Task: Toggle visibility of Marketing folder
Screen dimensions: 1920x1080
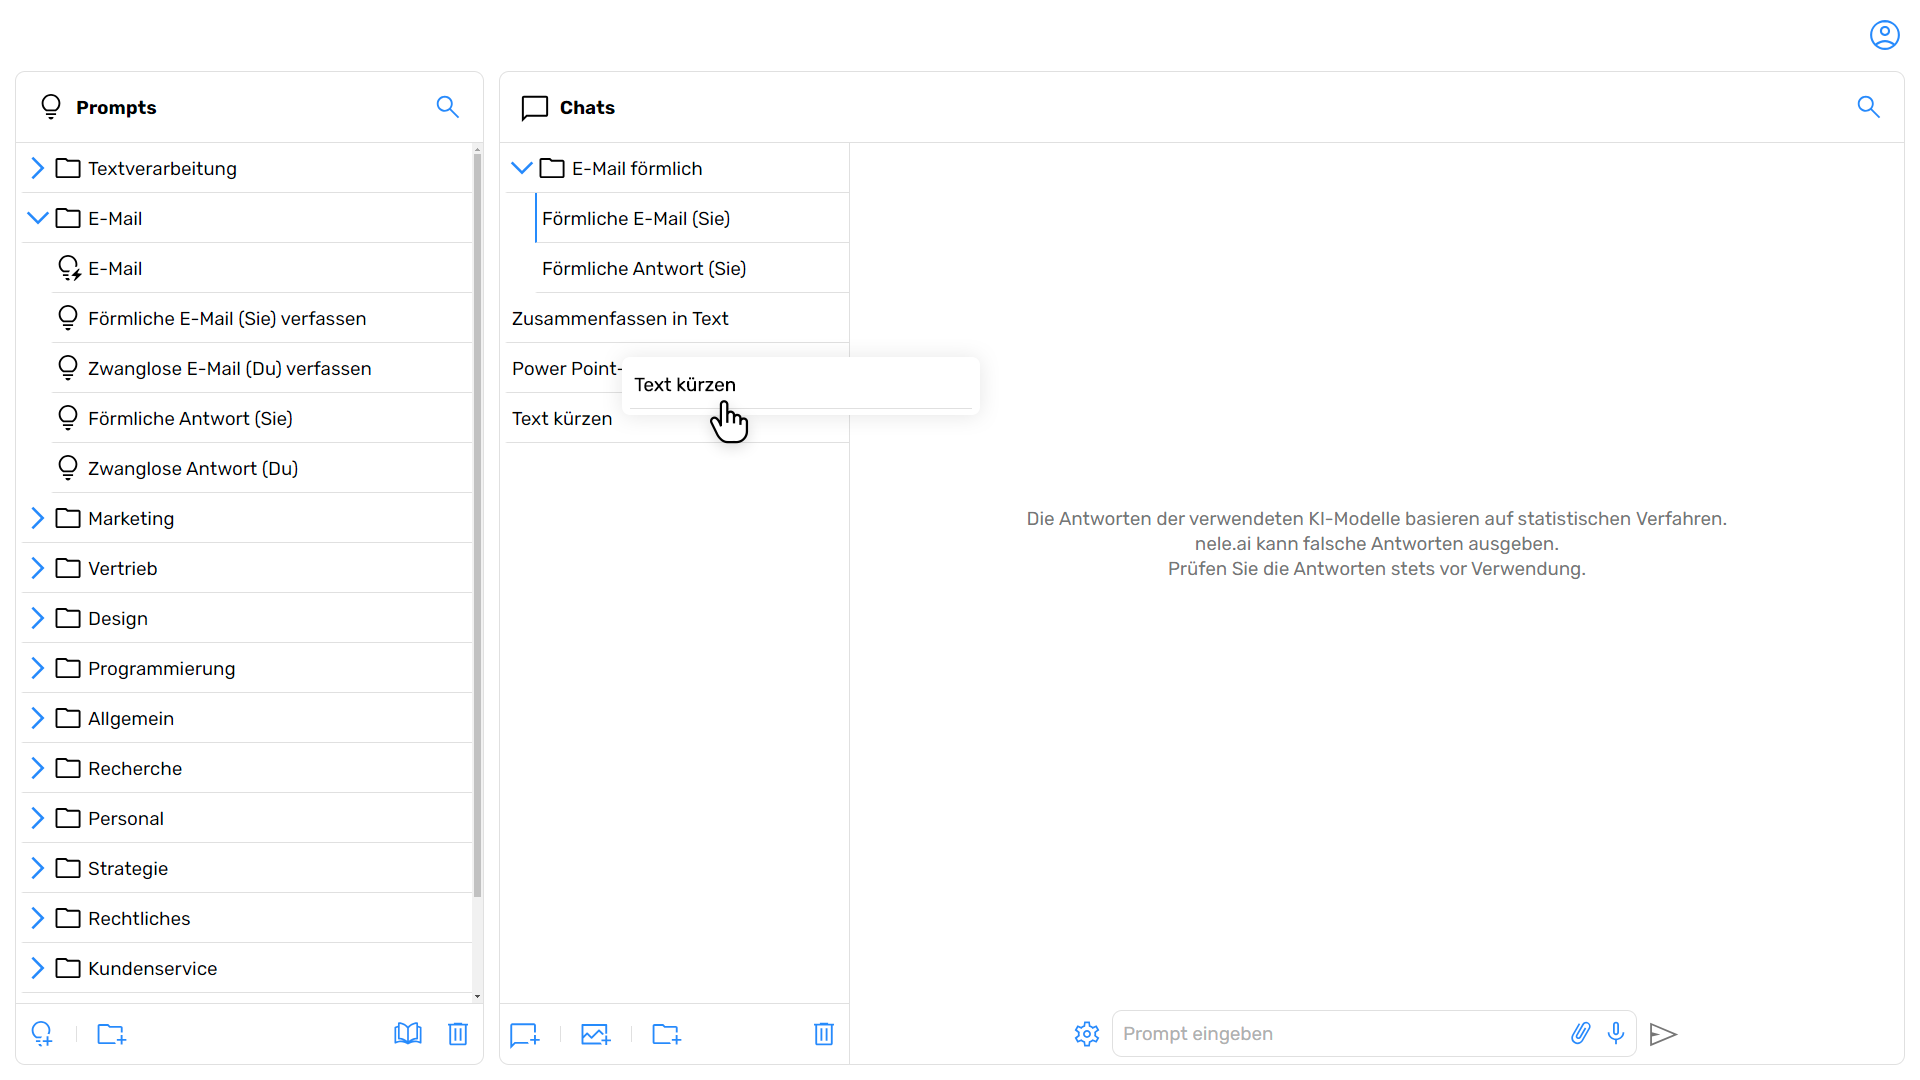Action: 38,517
